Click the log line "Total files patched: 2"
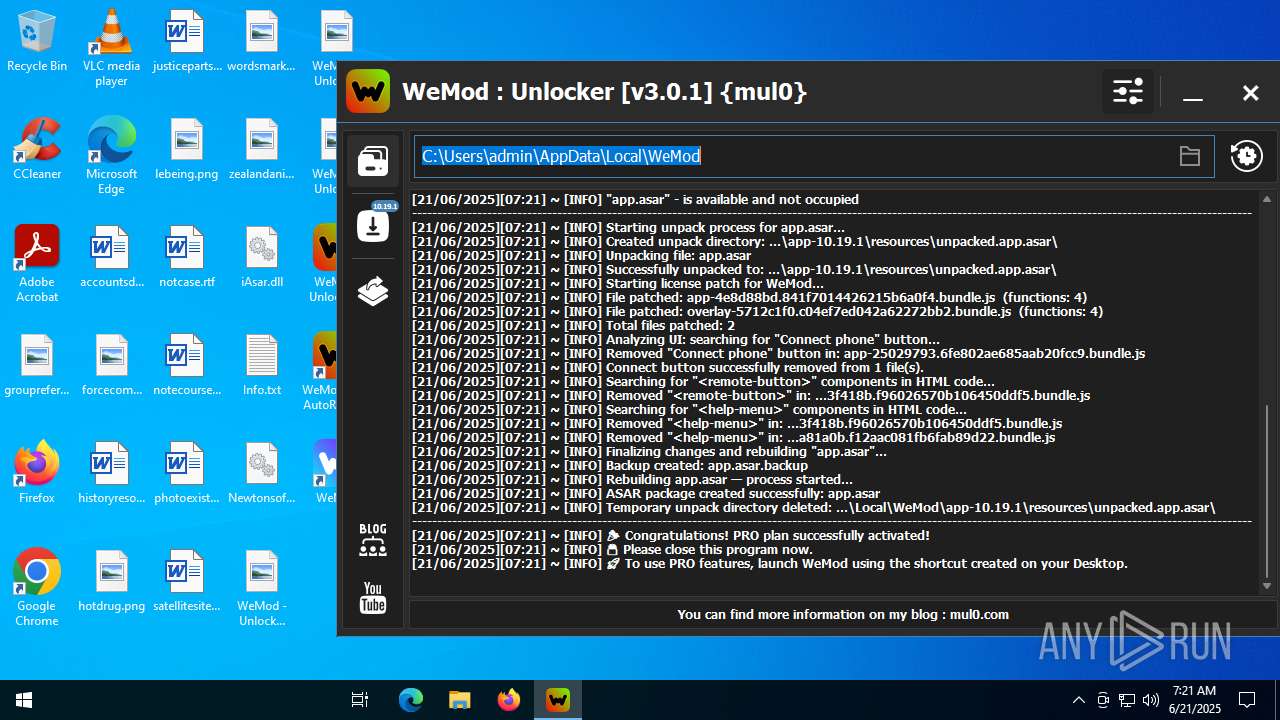Screen dimensions: 1280x720 click(573, 325)
